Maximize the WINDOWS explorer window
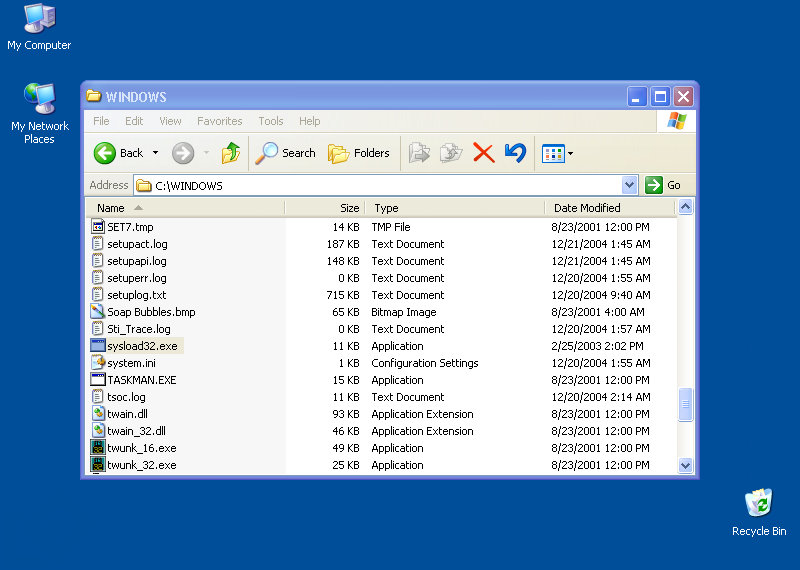The width and height of the screenshot is (800, 570). point(660,96)
